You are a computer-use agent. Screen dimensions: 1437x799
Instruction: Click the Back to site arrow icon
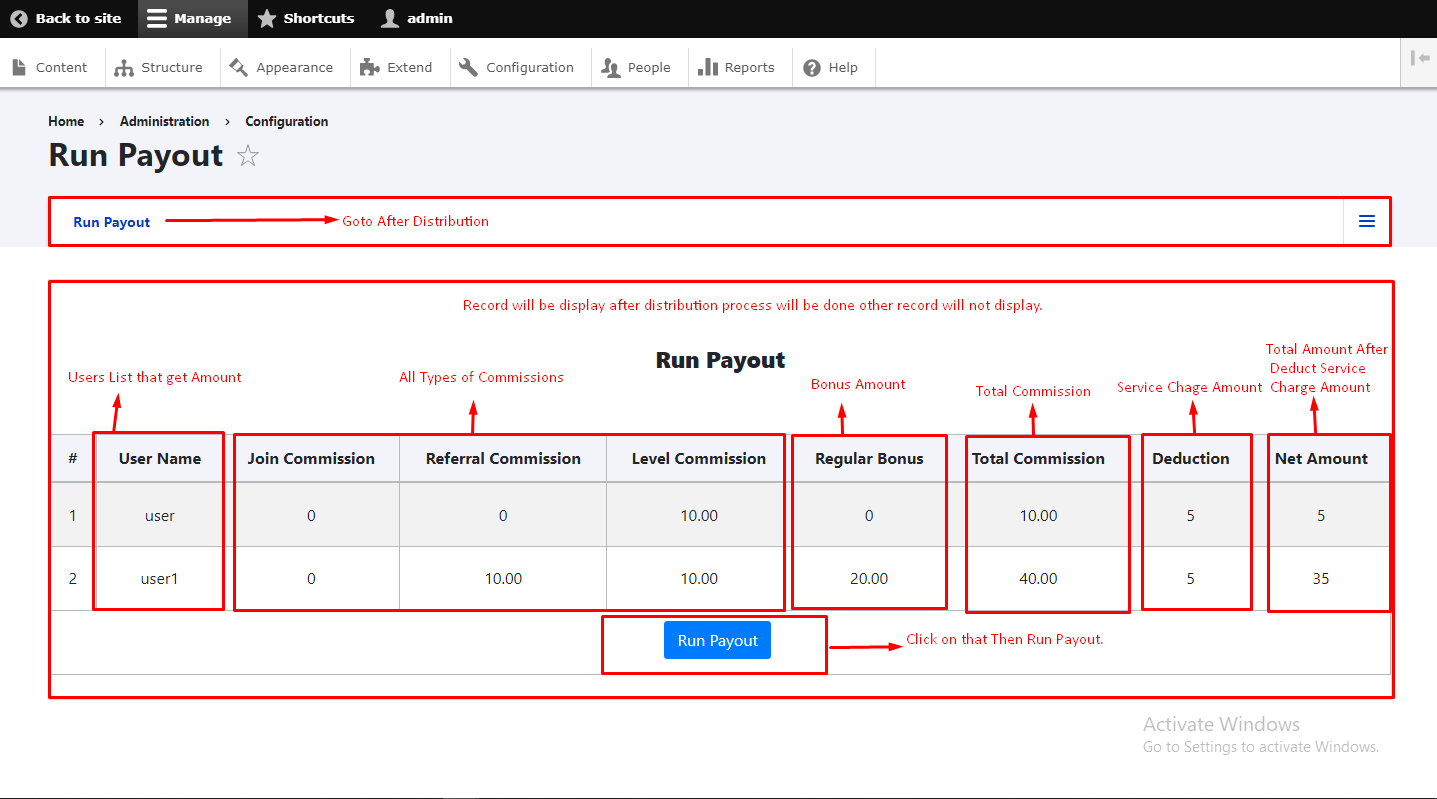(19, 18)
